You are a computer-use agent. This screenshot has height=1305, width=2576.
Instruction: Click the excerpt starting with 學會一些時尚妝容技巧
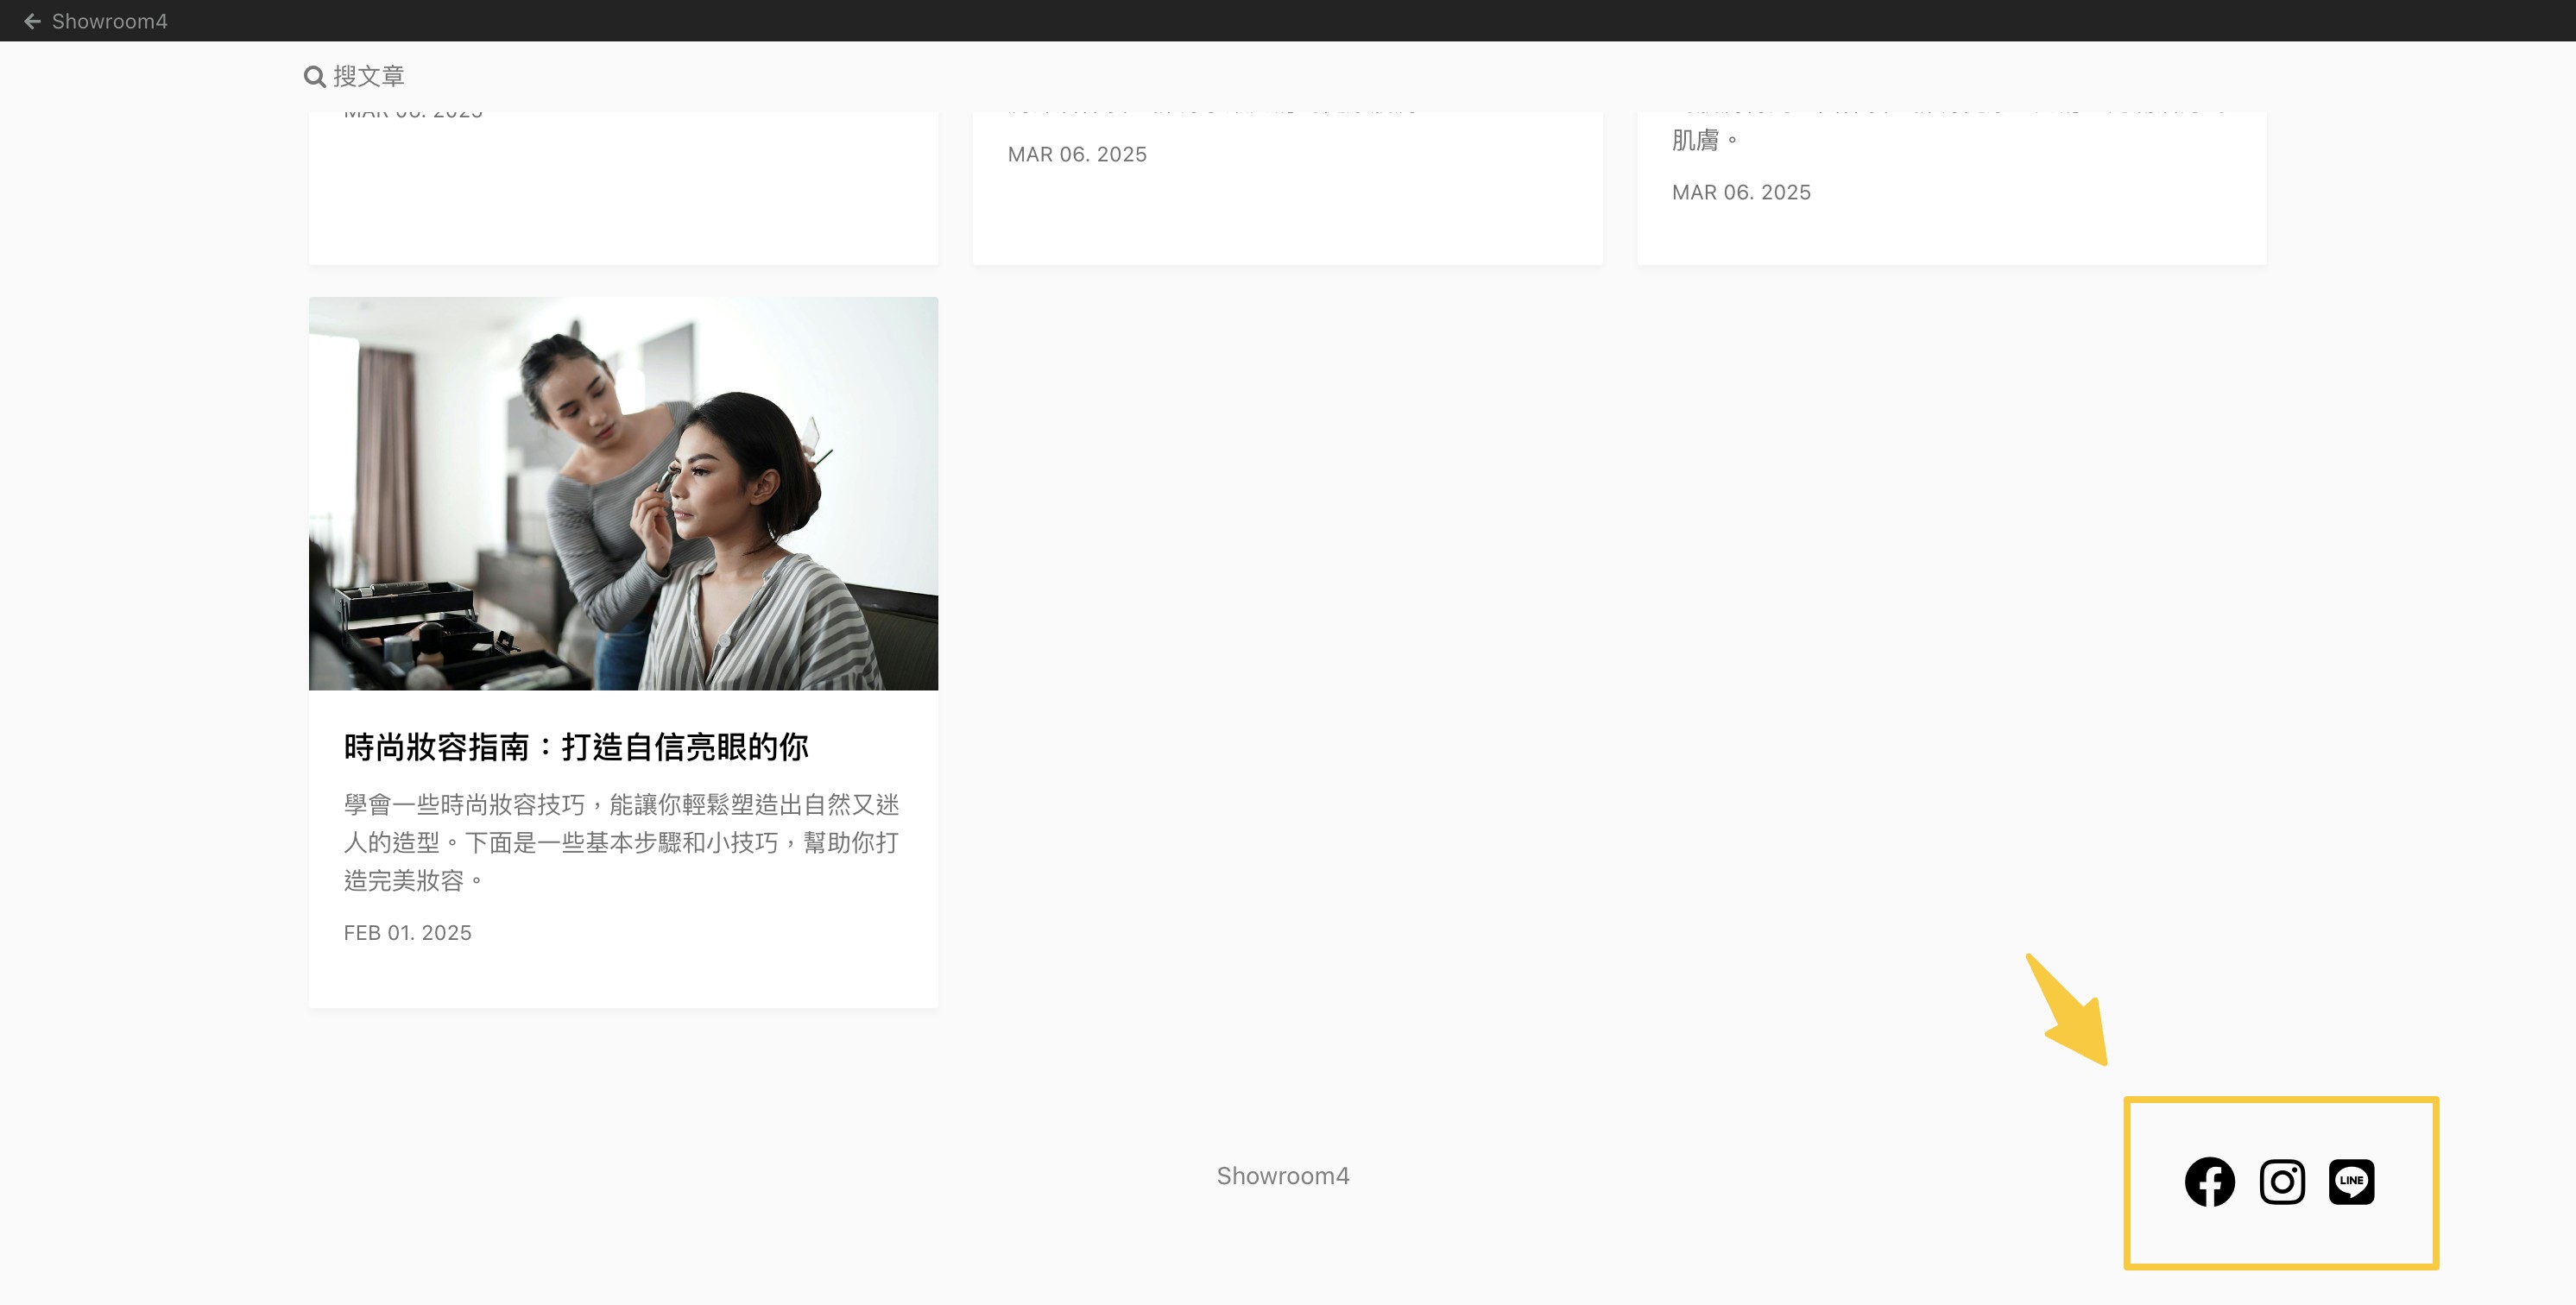point(621,842)
